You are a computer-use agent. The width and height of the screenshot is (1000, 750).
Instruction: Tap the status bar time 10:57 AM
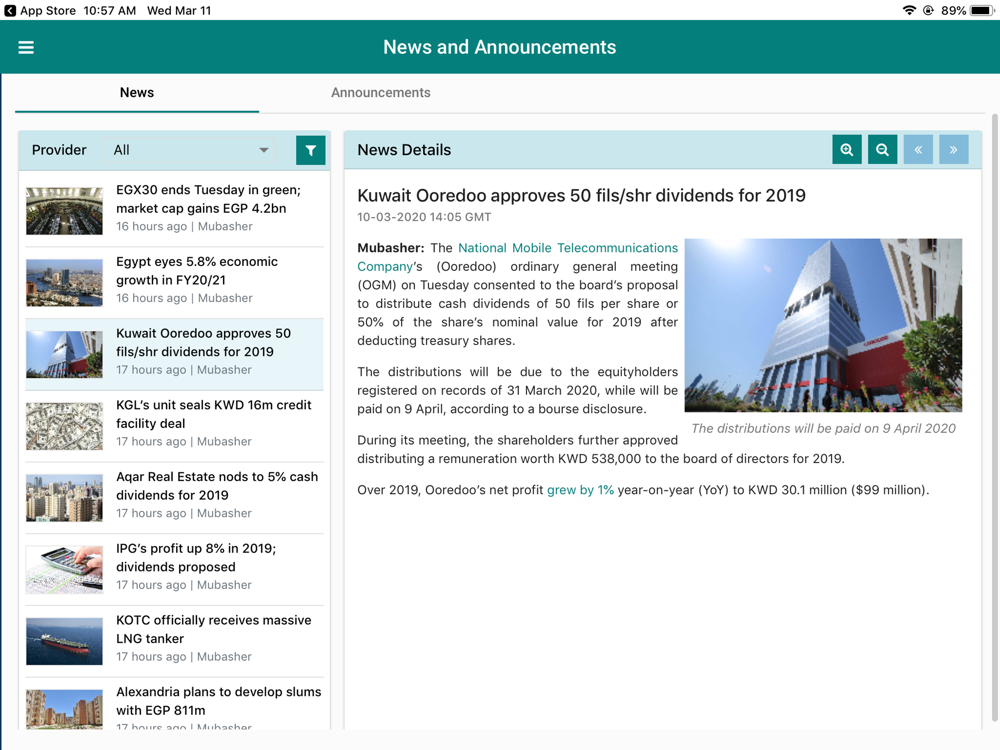tap(109, 10)
